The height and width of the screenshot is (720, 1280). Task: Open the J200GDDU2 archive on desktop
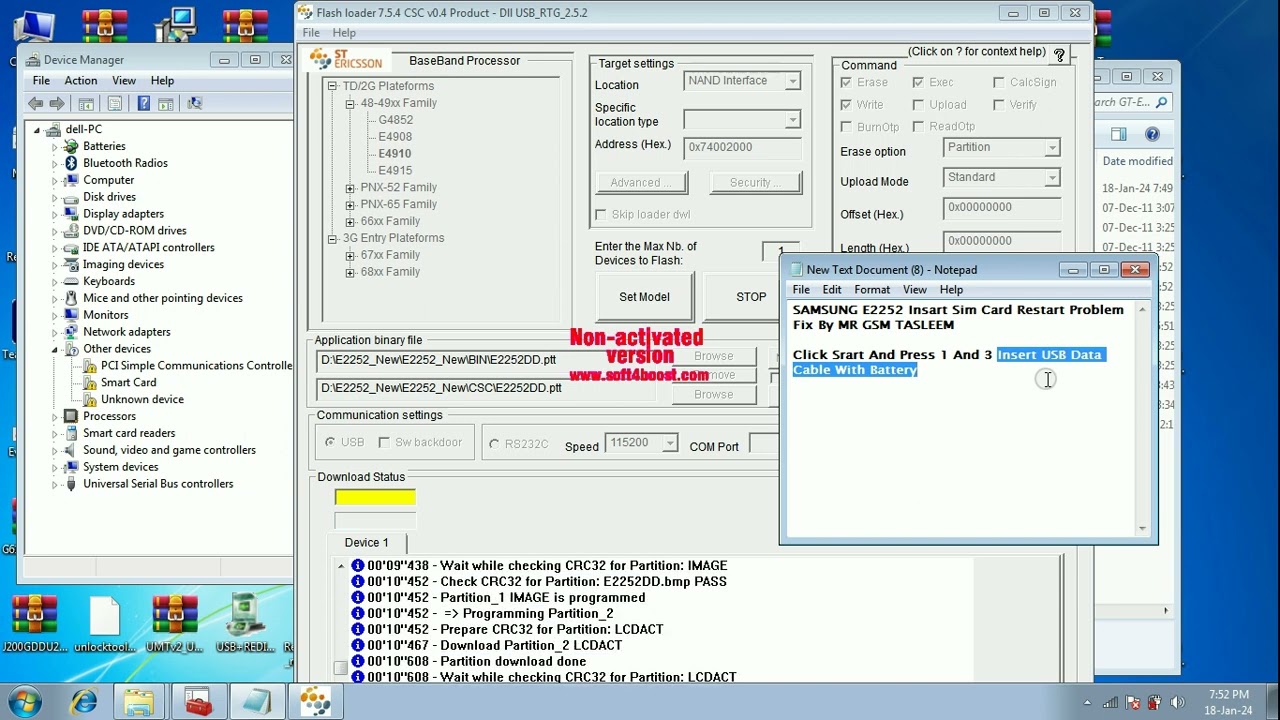pos(34,624)
